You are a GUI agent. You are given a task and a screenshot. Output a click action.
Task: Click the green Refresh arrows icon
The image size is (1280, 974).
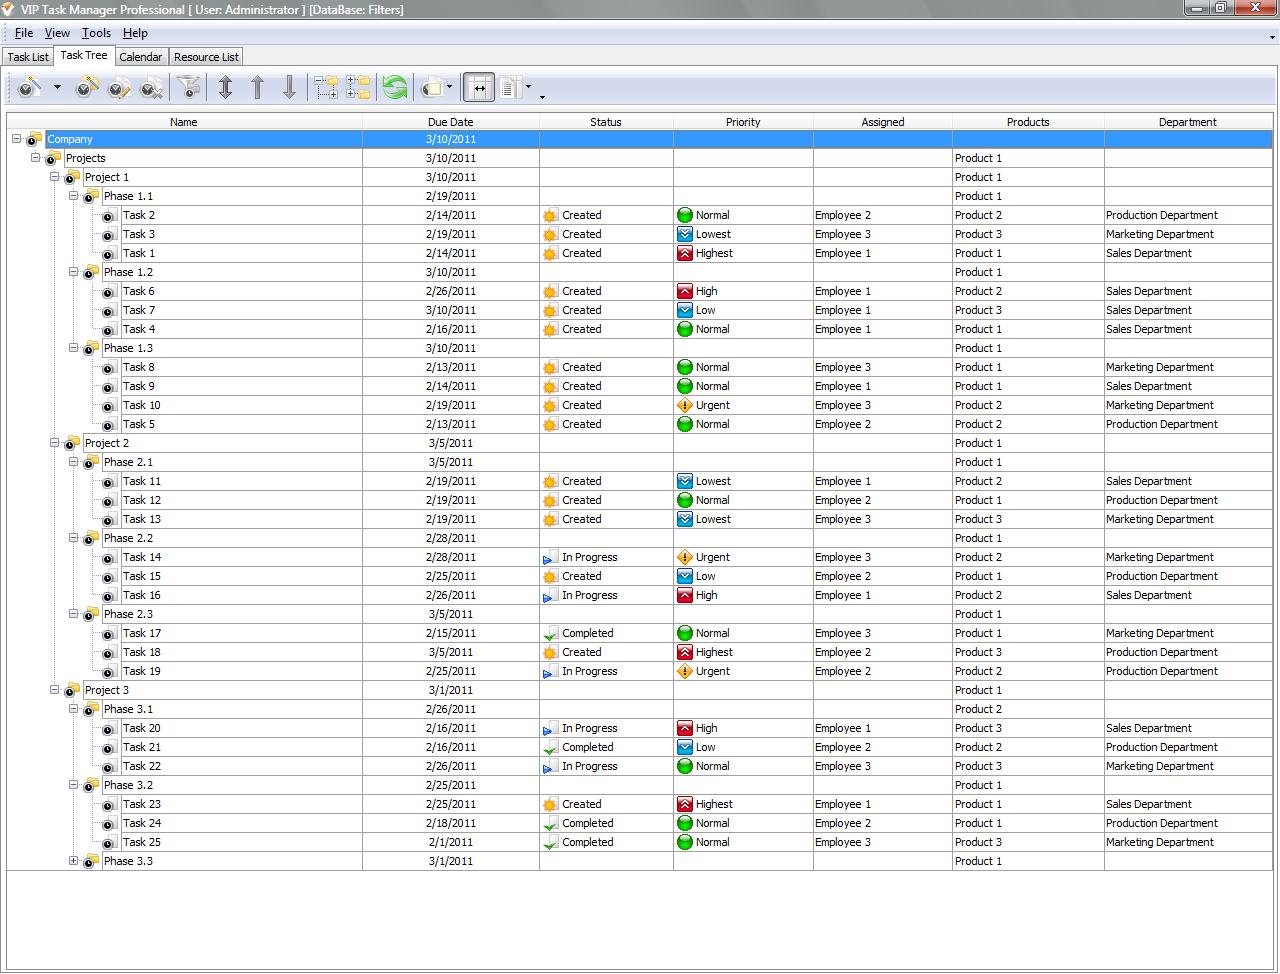(x=395, y=88)
